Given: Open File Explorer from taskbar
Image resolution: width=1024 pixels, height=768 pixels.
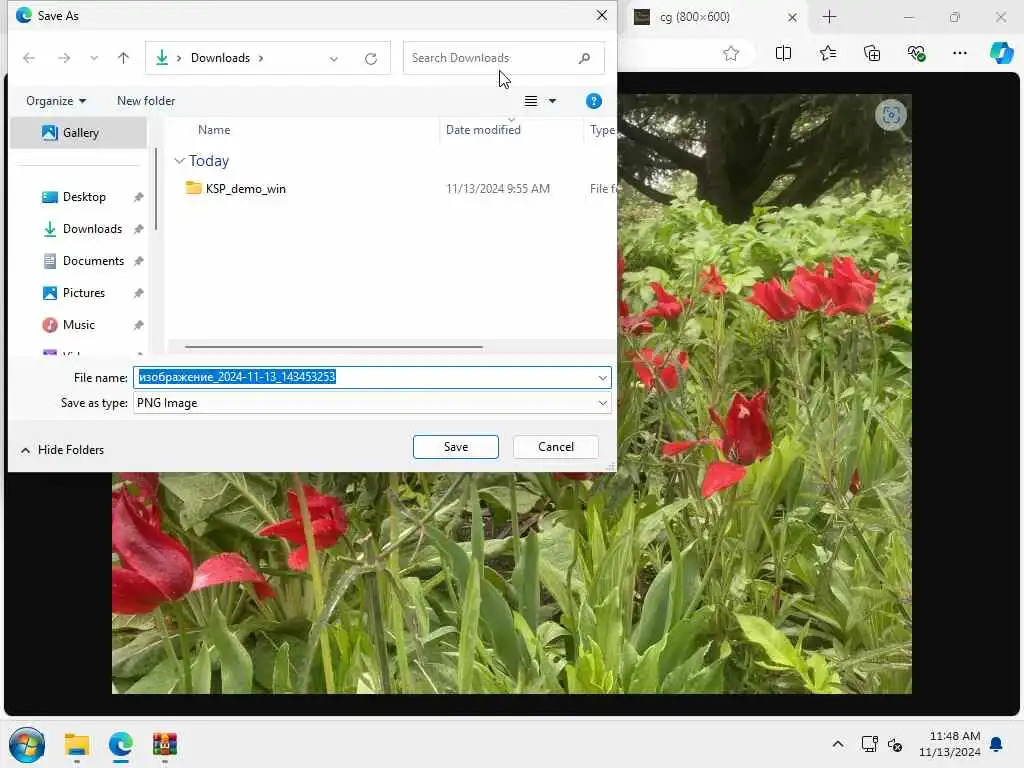Looking at the screenshot, I should 77,744.
